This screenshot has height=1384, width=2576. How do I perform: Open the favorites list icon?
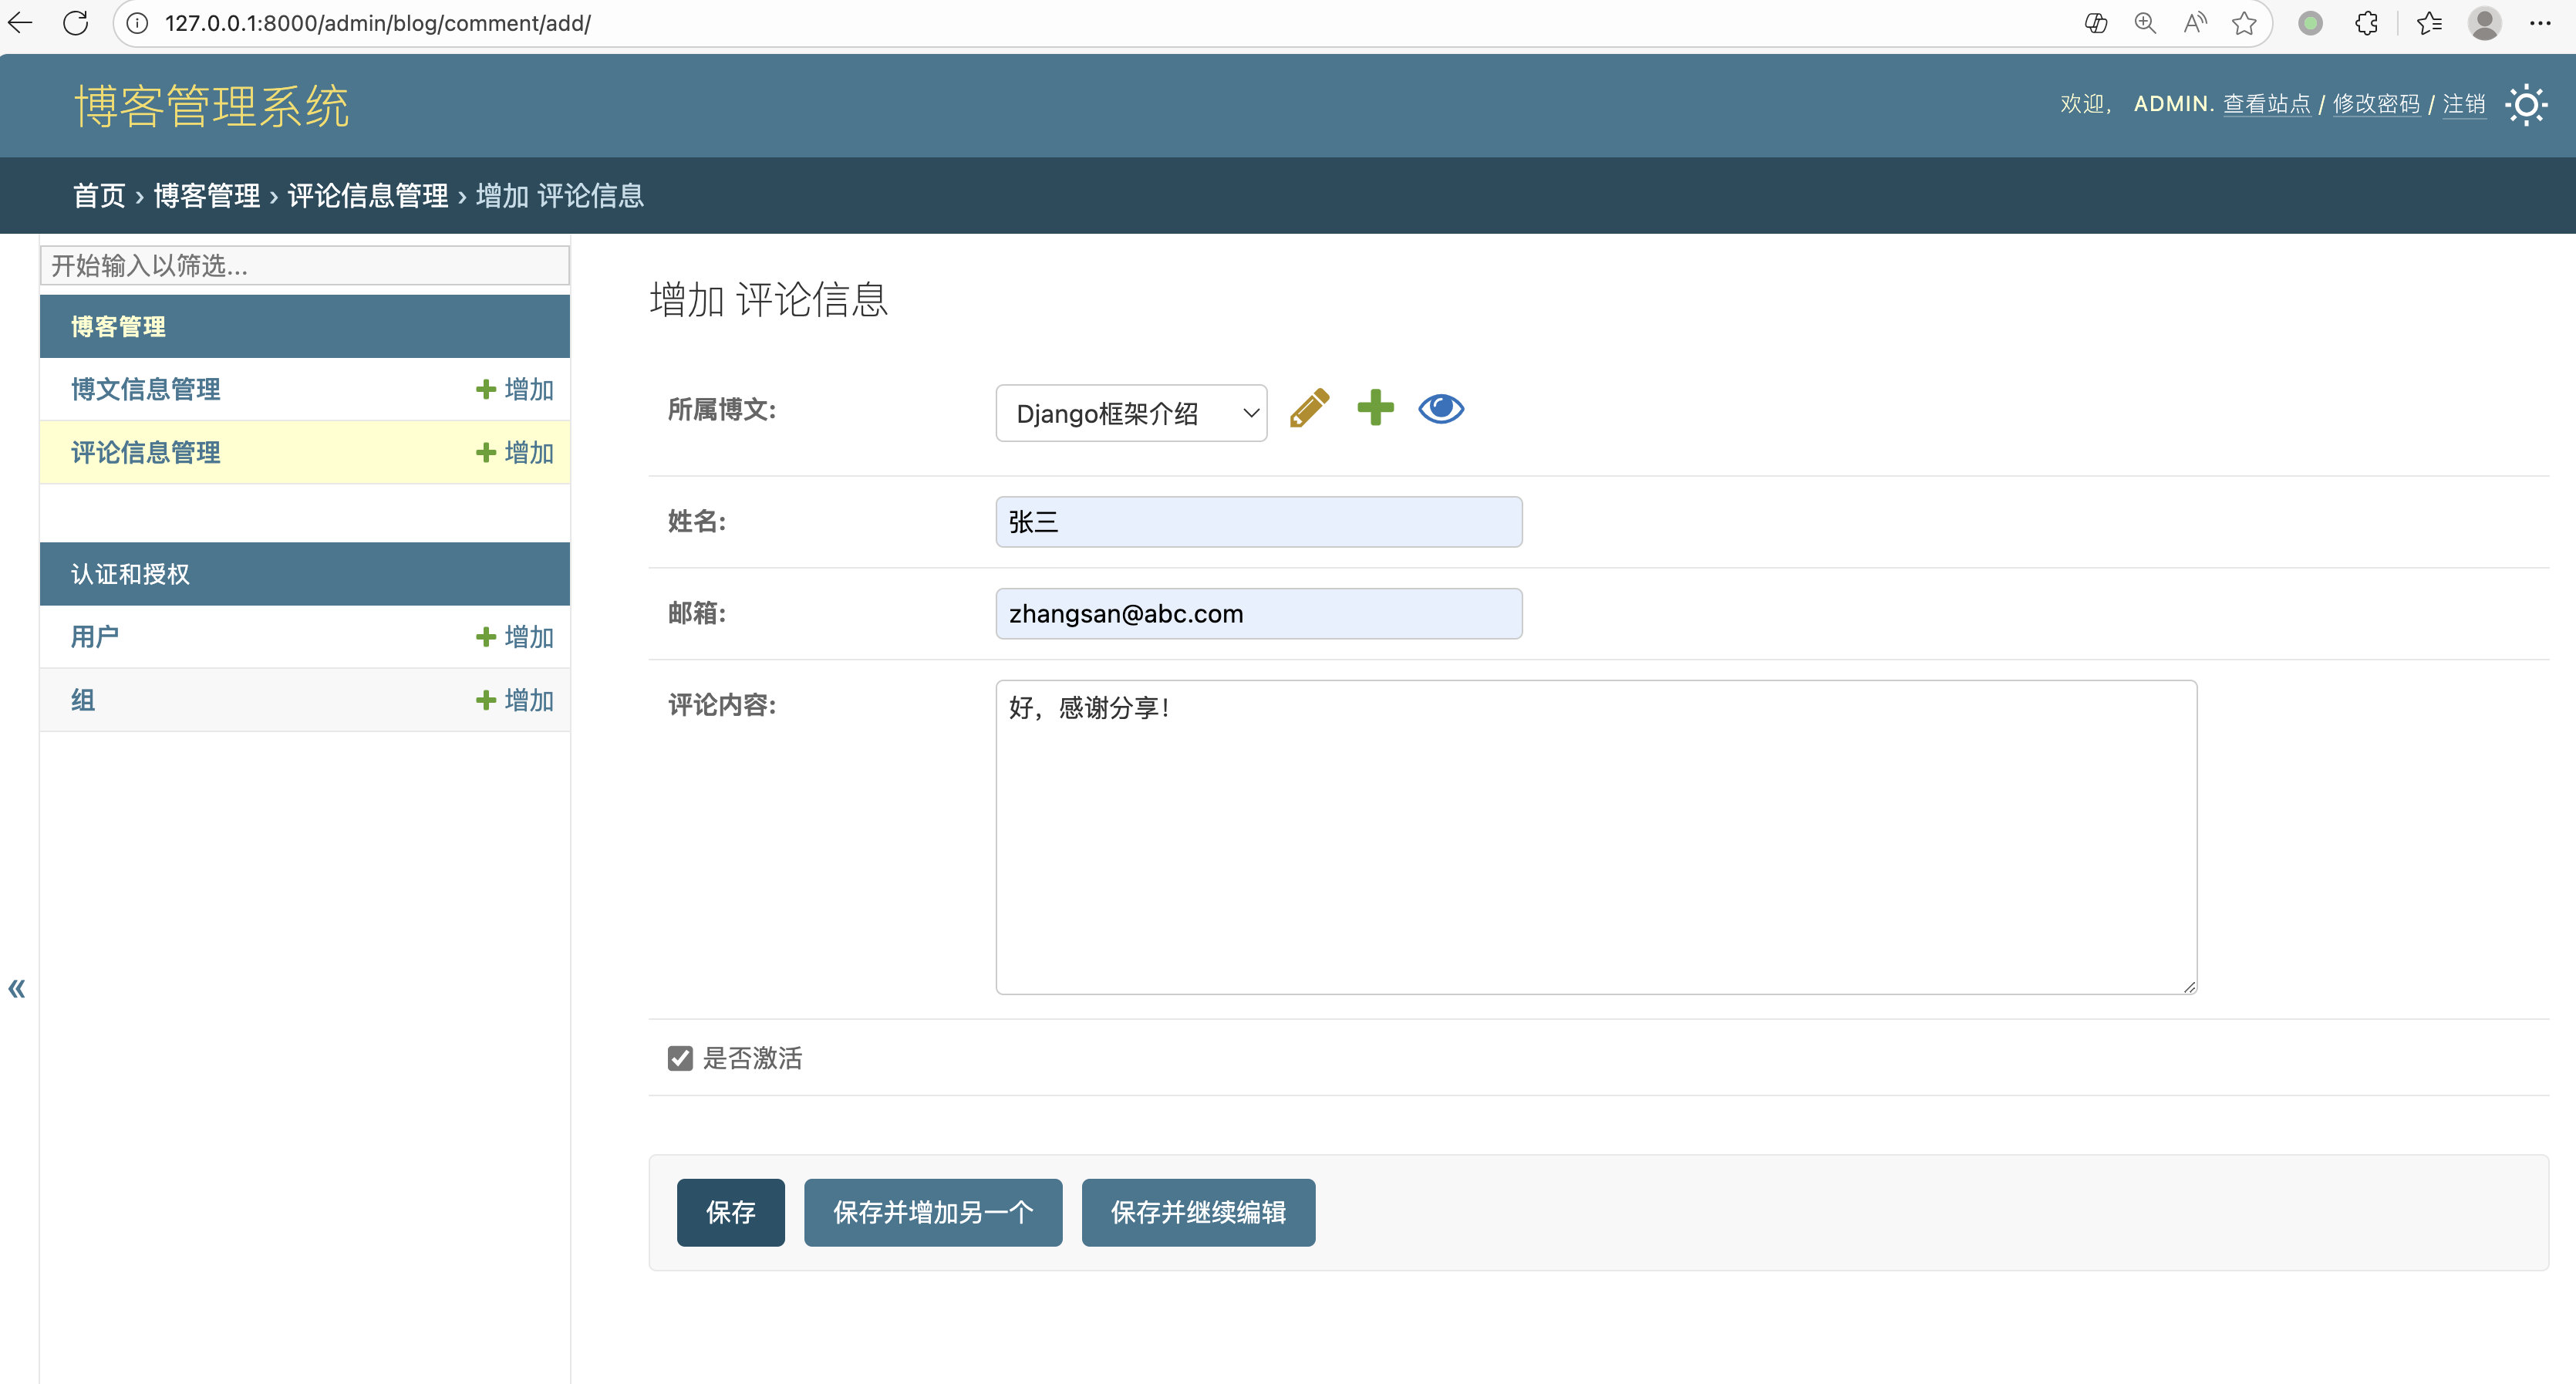pyautogui.click(x=2429, y=23)
